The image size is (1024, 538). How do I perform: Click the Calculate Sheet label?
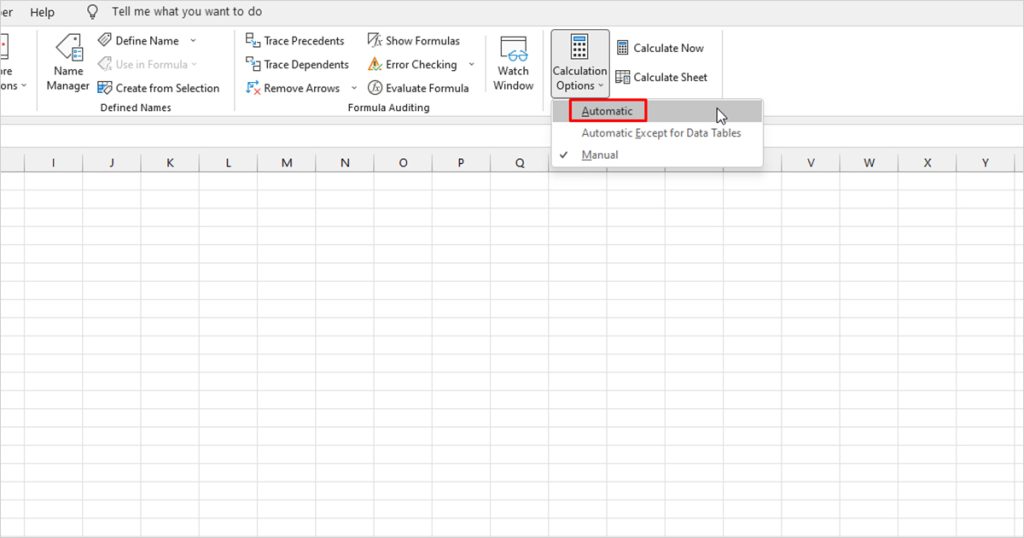coord(670,77)
